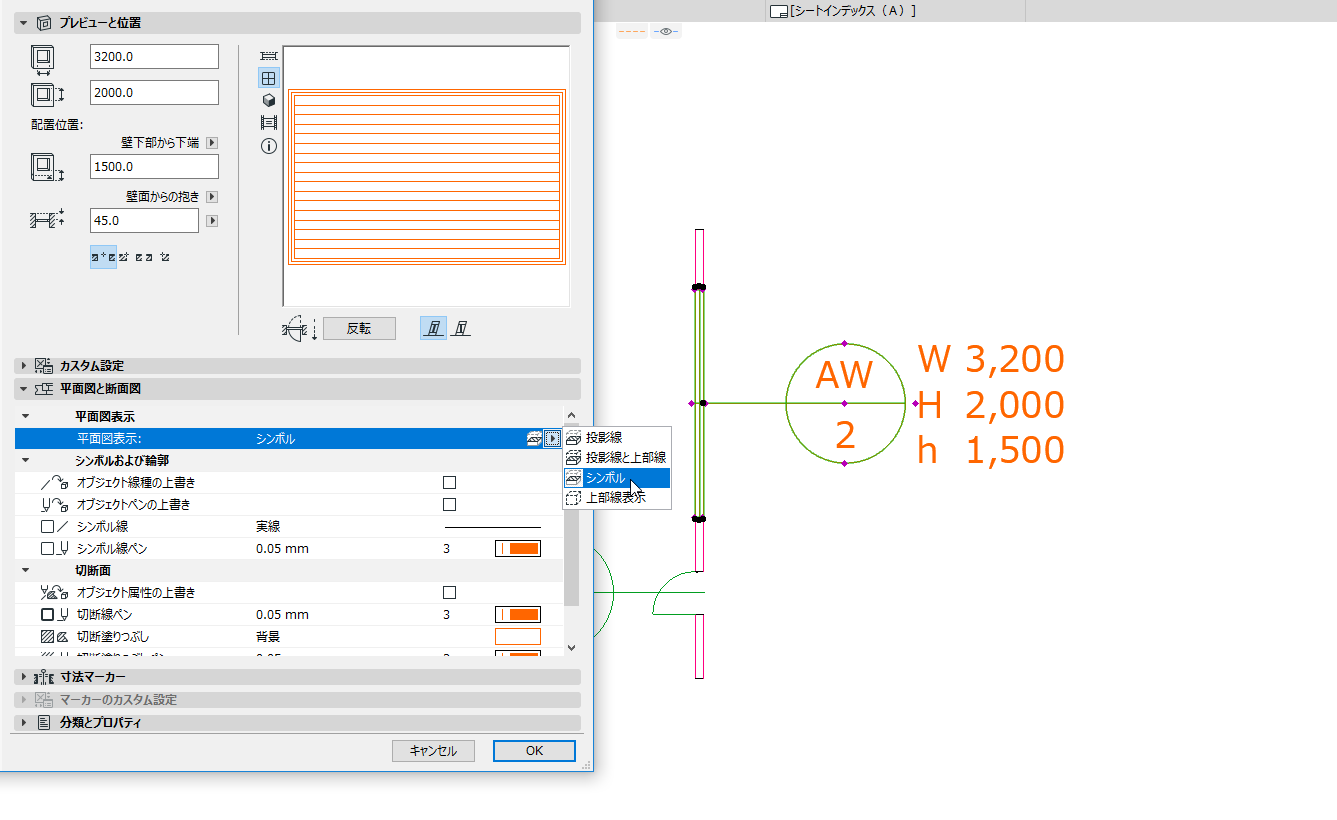Tick the オブジェクトペンの上書き checkbox
Screen dimensions: 1337x820
(449, 505)
